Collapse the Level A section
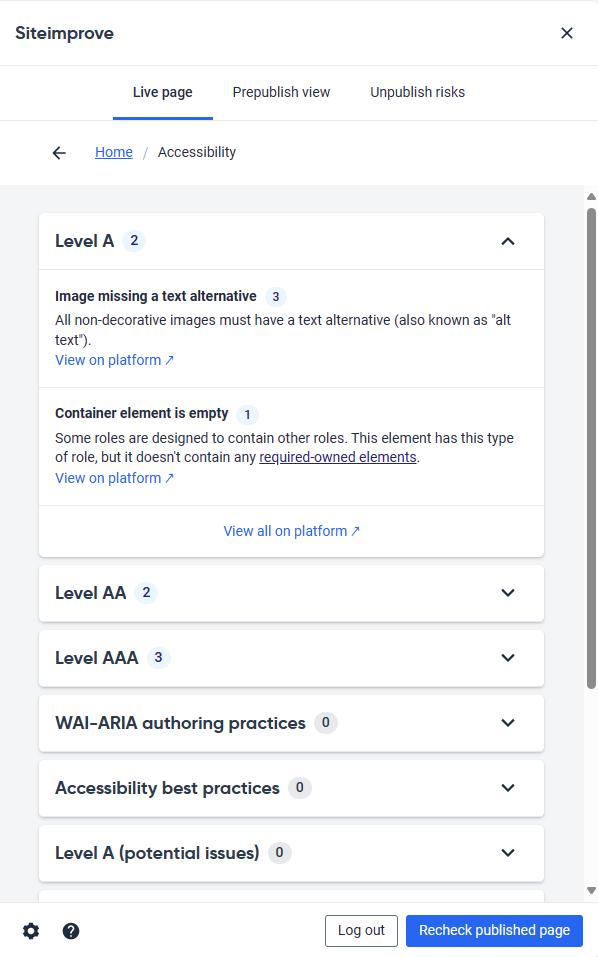 pyautogui.click(x=291, y=241)
